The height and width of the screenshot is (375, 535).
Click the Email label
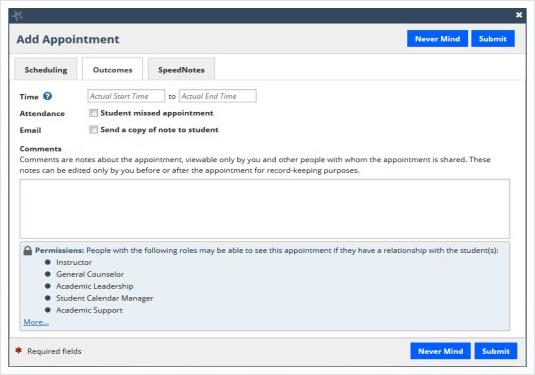pyautogui.click(x=30, y=130)
